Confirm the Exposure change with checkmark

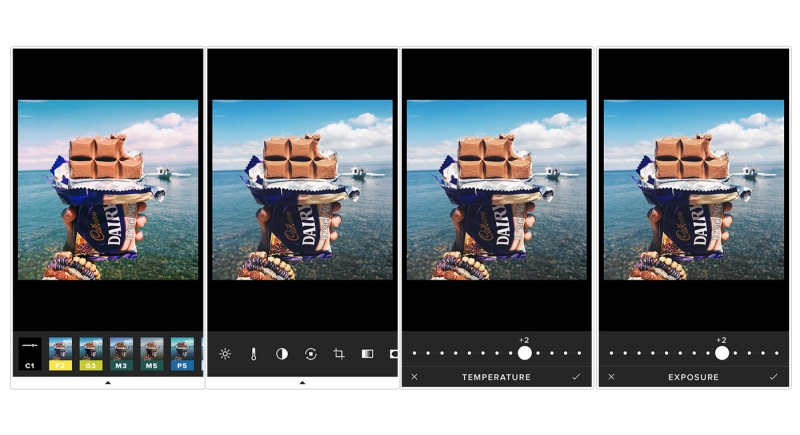[773, 377]
